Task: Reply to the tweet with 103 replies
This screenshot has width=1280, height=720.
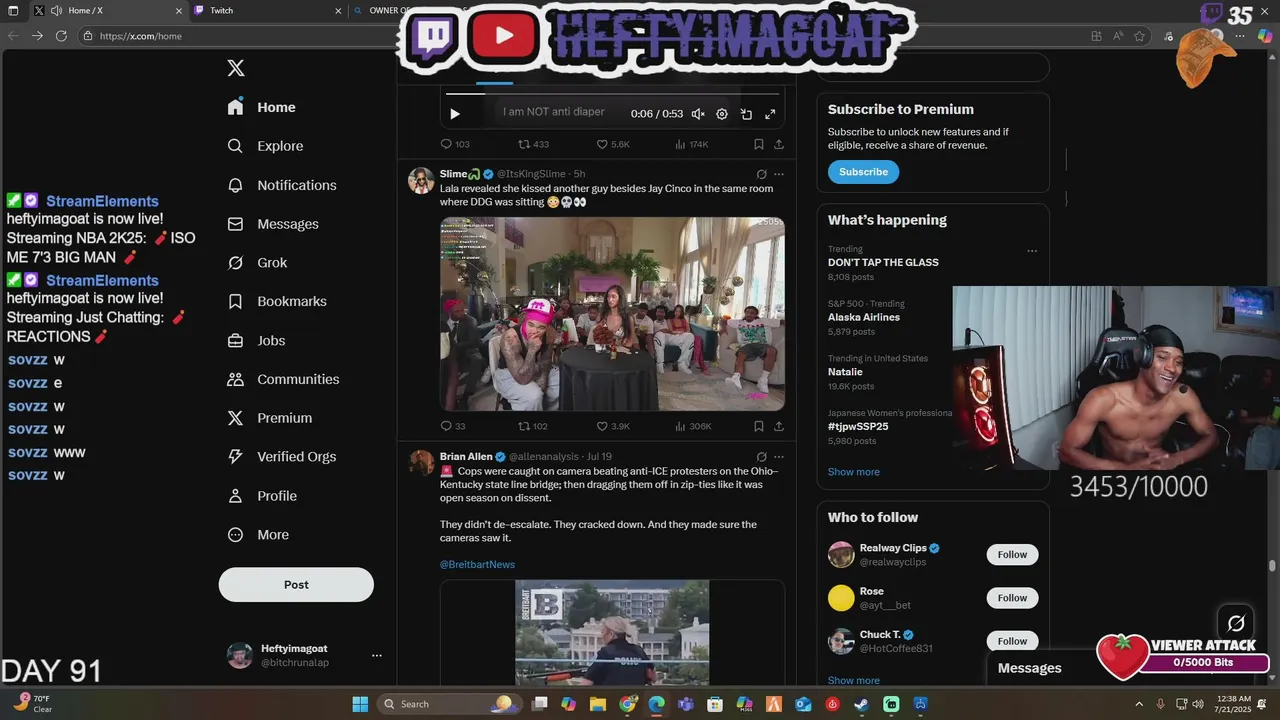Action: (x=455, y=144)
